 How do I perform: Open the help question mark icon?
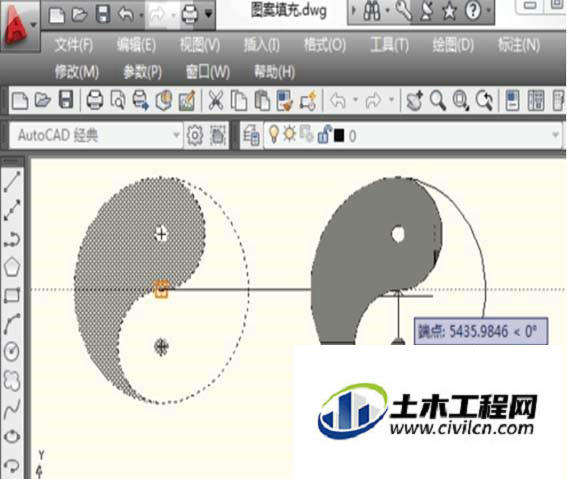pyautogui.click(x=473, y=11)
